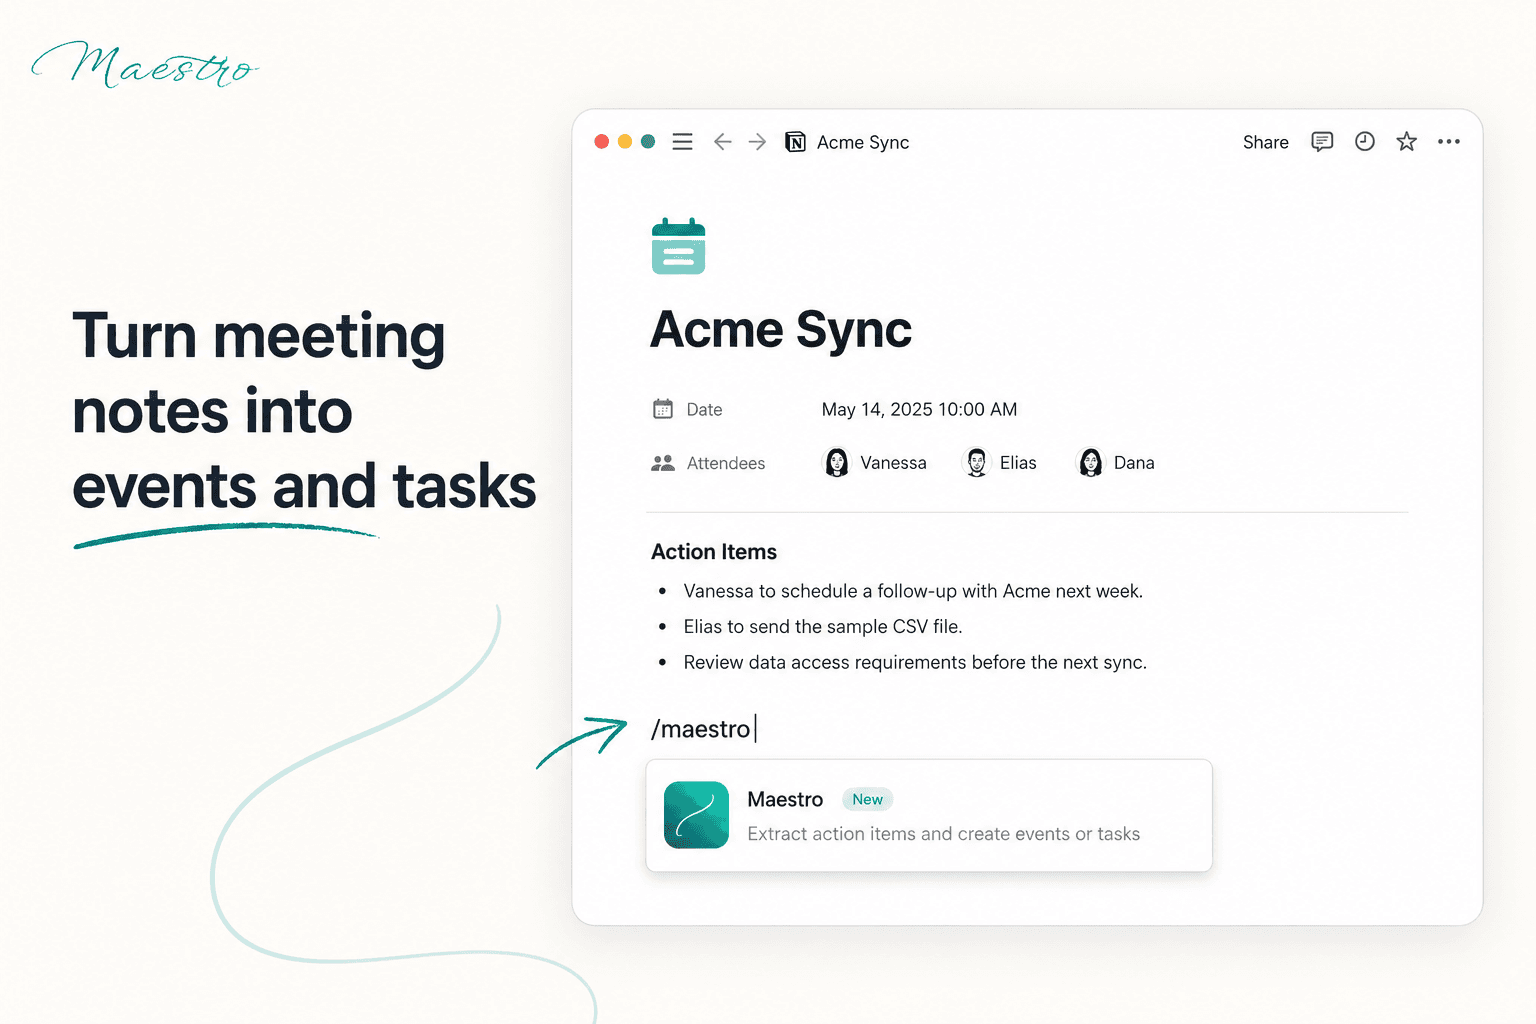Click the yellow minimize window dot
1536x1024 pixels.
(625, 142)
